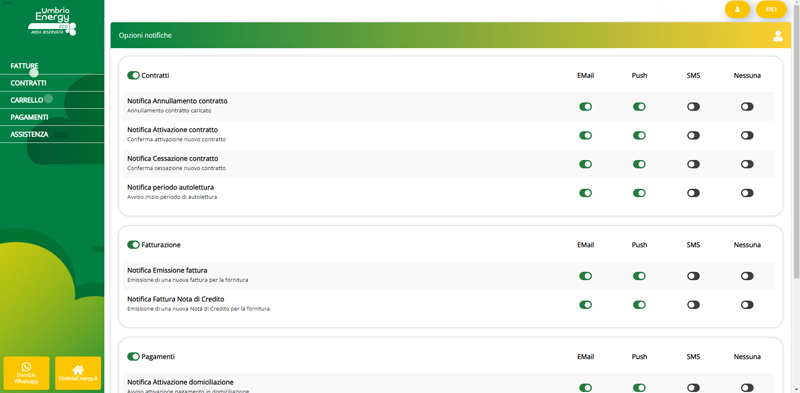Viewport: 800px width, 393px height.
Task: Enable SMS for Notifica Annullamento contratto
Action: click(693, 107)
